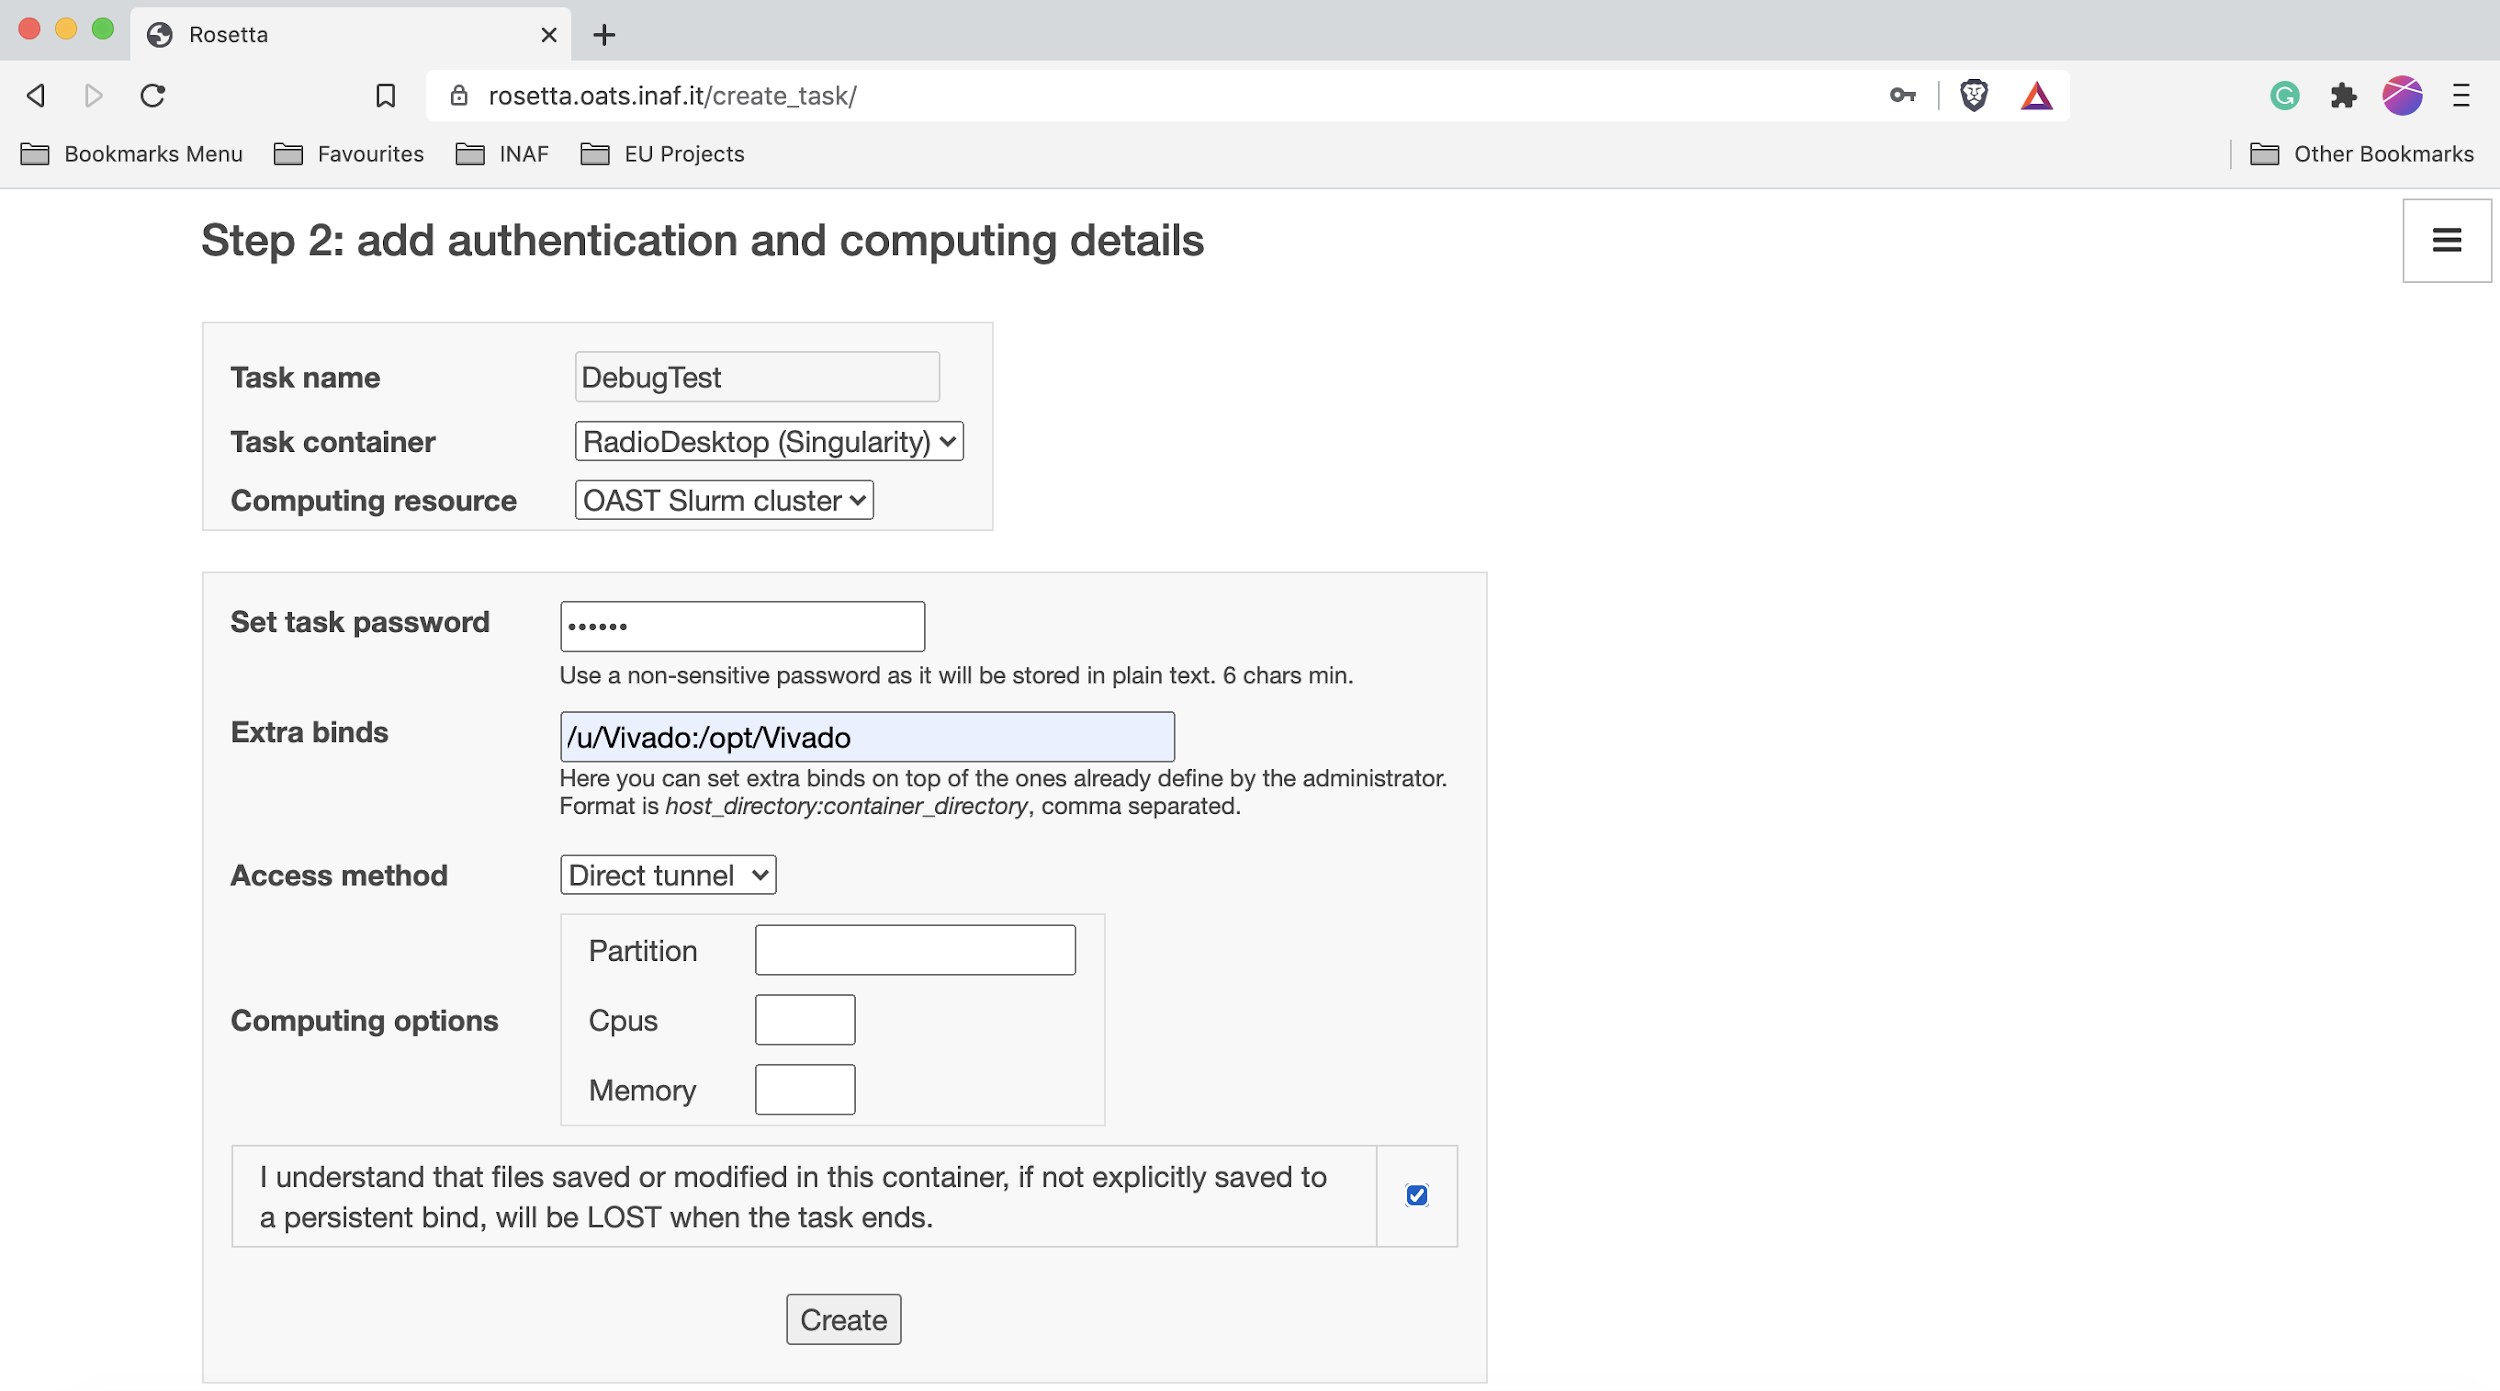Screen dimensions: 2500x1391
Task: Open the Grammarly extension icon
Action: (2284, 96)
